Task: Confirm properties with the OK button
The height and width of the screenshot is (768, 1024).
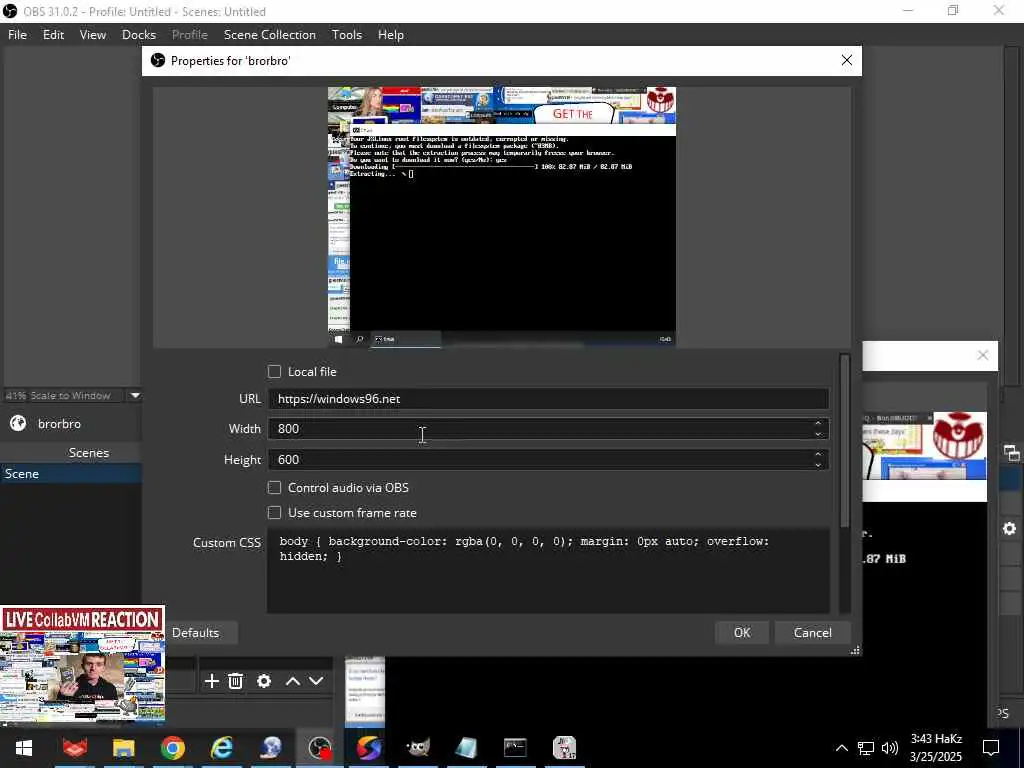Action: (742, 632)
